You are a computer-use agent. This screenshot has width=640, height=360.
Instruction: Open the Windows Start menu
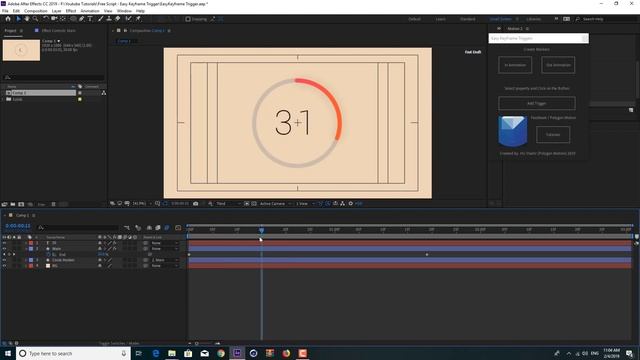point(8,353)
